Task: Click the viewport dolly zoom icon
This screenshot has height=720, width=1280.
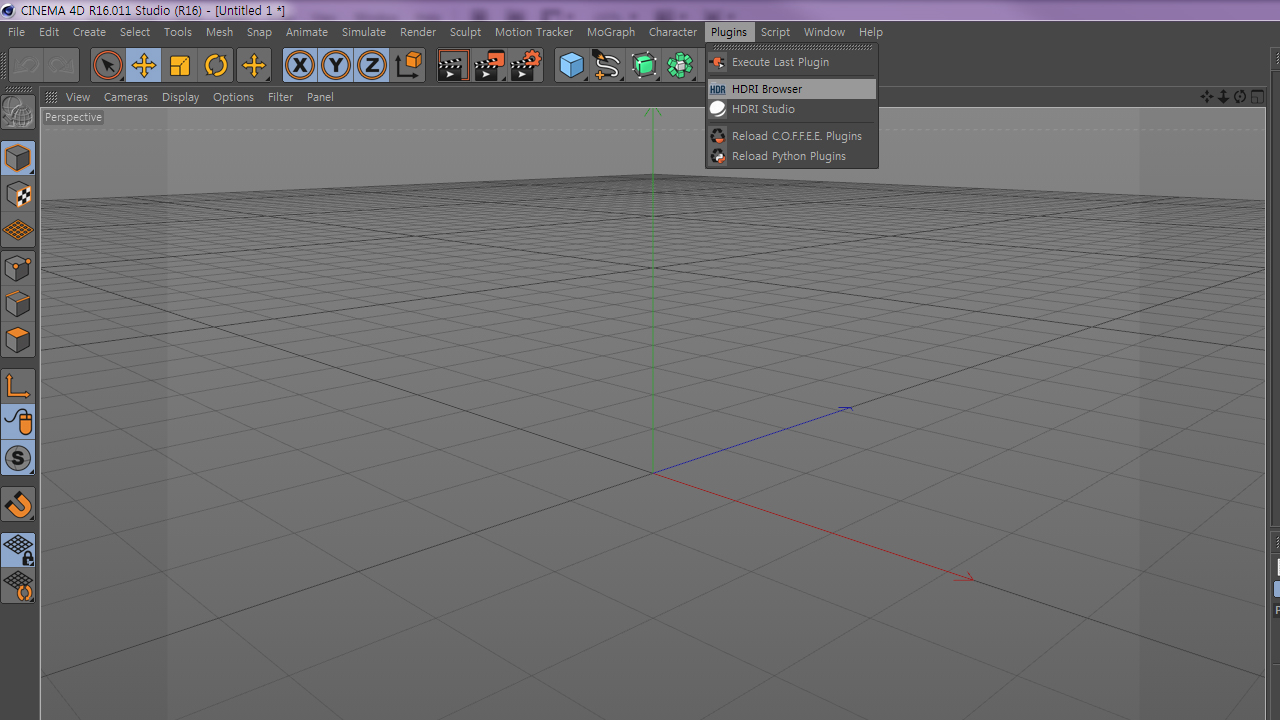Action: click(x=1223, y=97)
